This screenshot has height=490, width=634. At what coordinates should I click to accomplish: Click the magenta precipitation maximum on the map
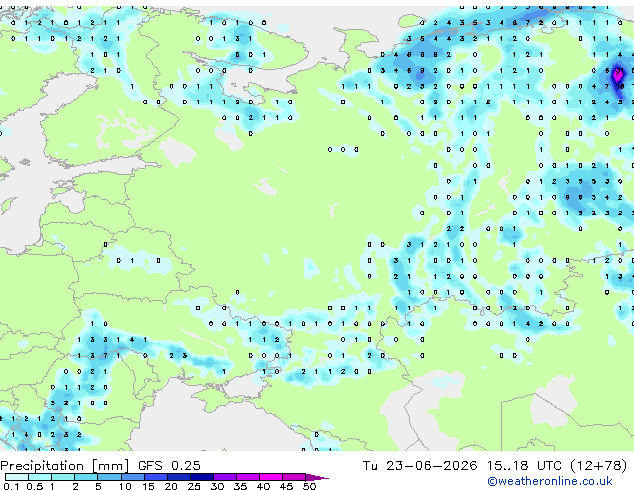point(617,74)
